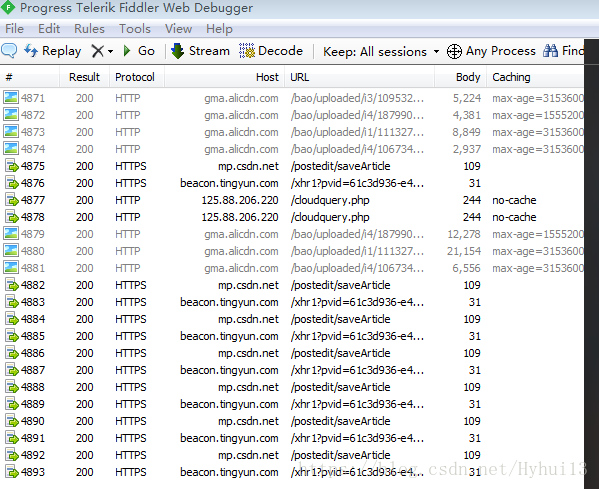Click the xhr1?pvid URL in session 4891
599x489 pixels.
[357, 438]
